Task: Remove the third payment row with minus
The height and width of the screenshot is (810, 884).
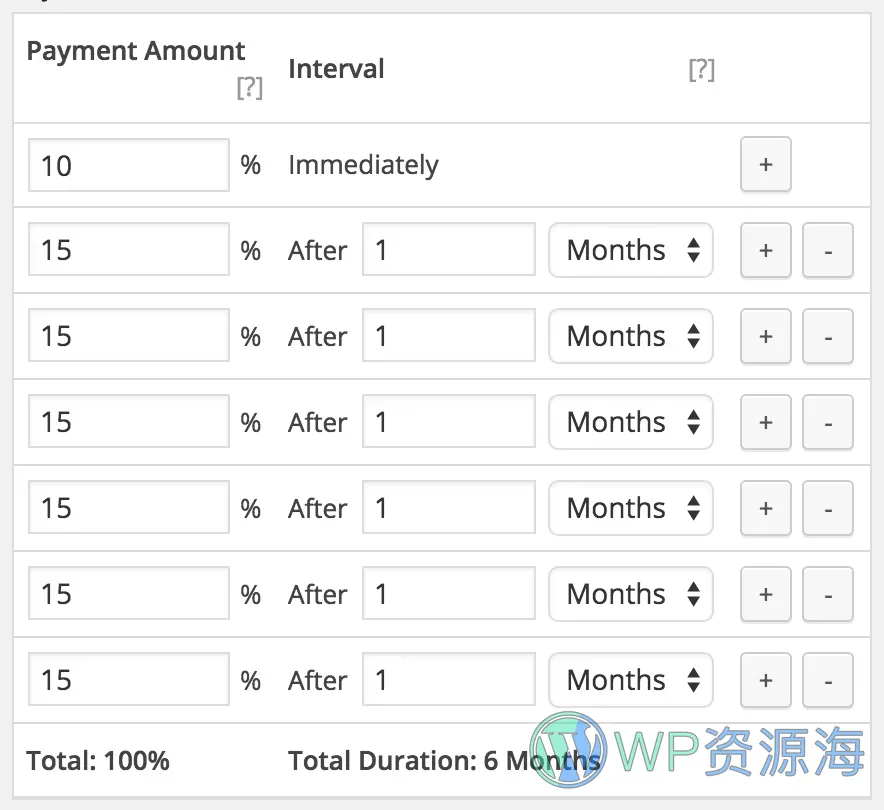Action: pos(828,337)
